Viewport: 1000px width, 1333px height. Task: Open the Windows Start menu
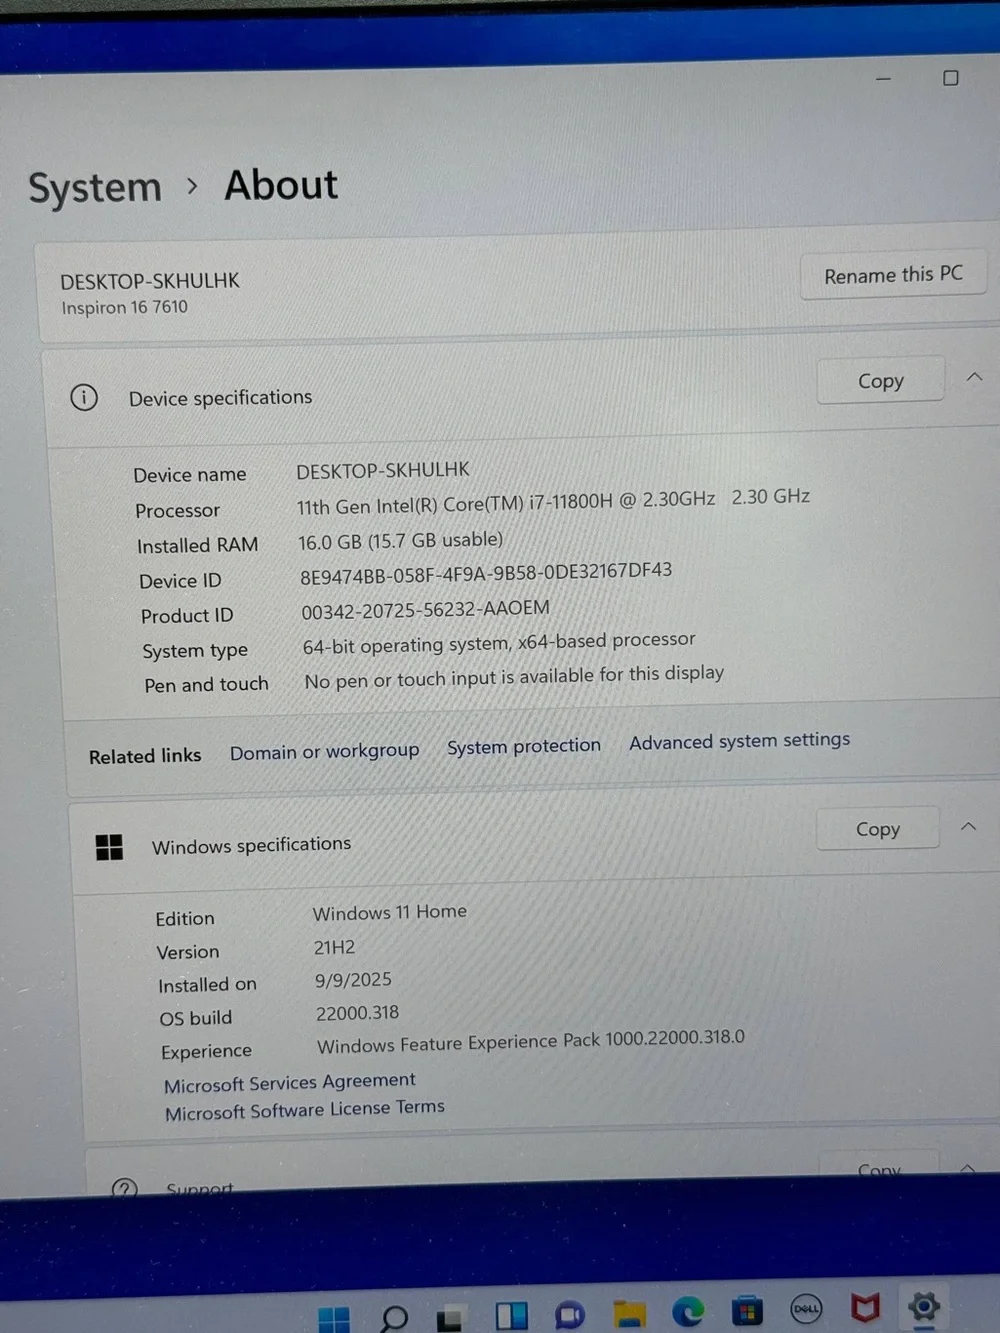click(x=334, y=1319)
